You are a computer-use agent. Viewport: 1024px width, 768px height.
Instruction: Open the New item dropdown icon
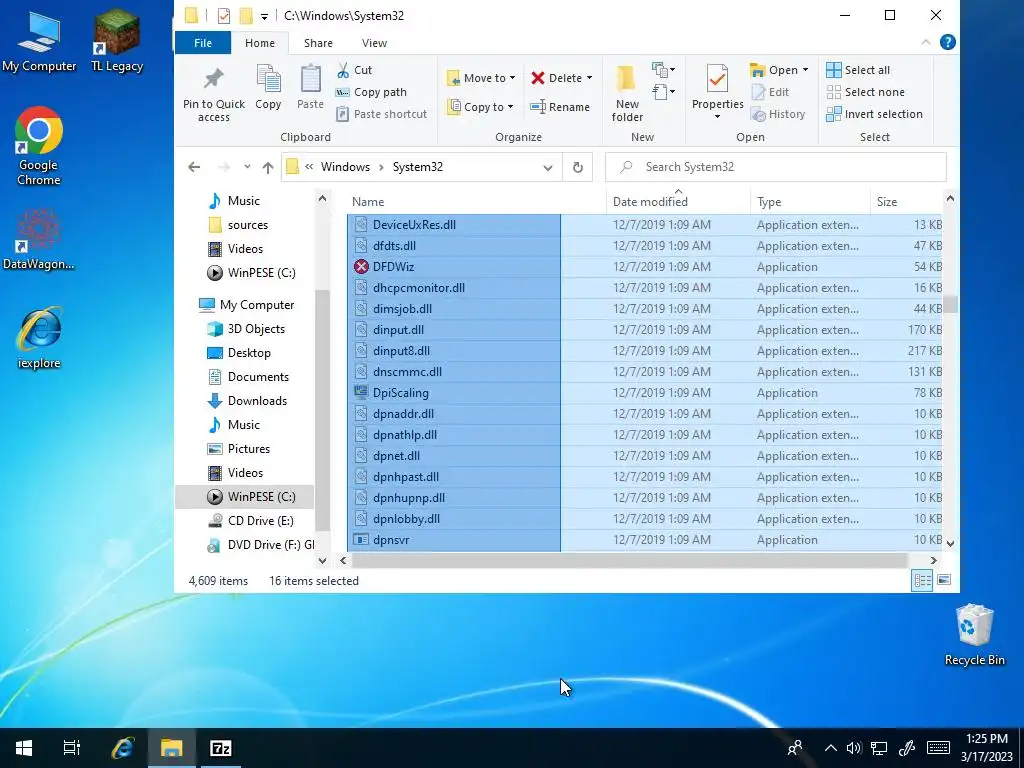coord(664,69)
